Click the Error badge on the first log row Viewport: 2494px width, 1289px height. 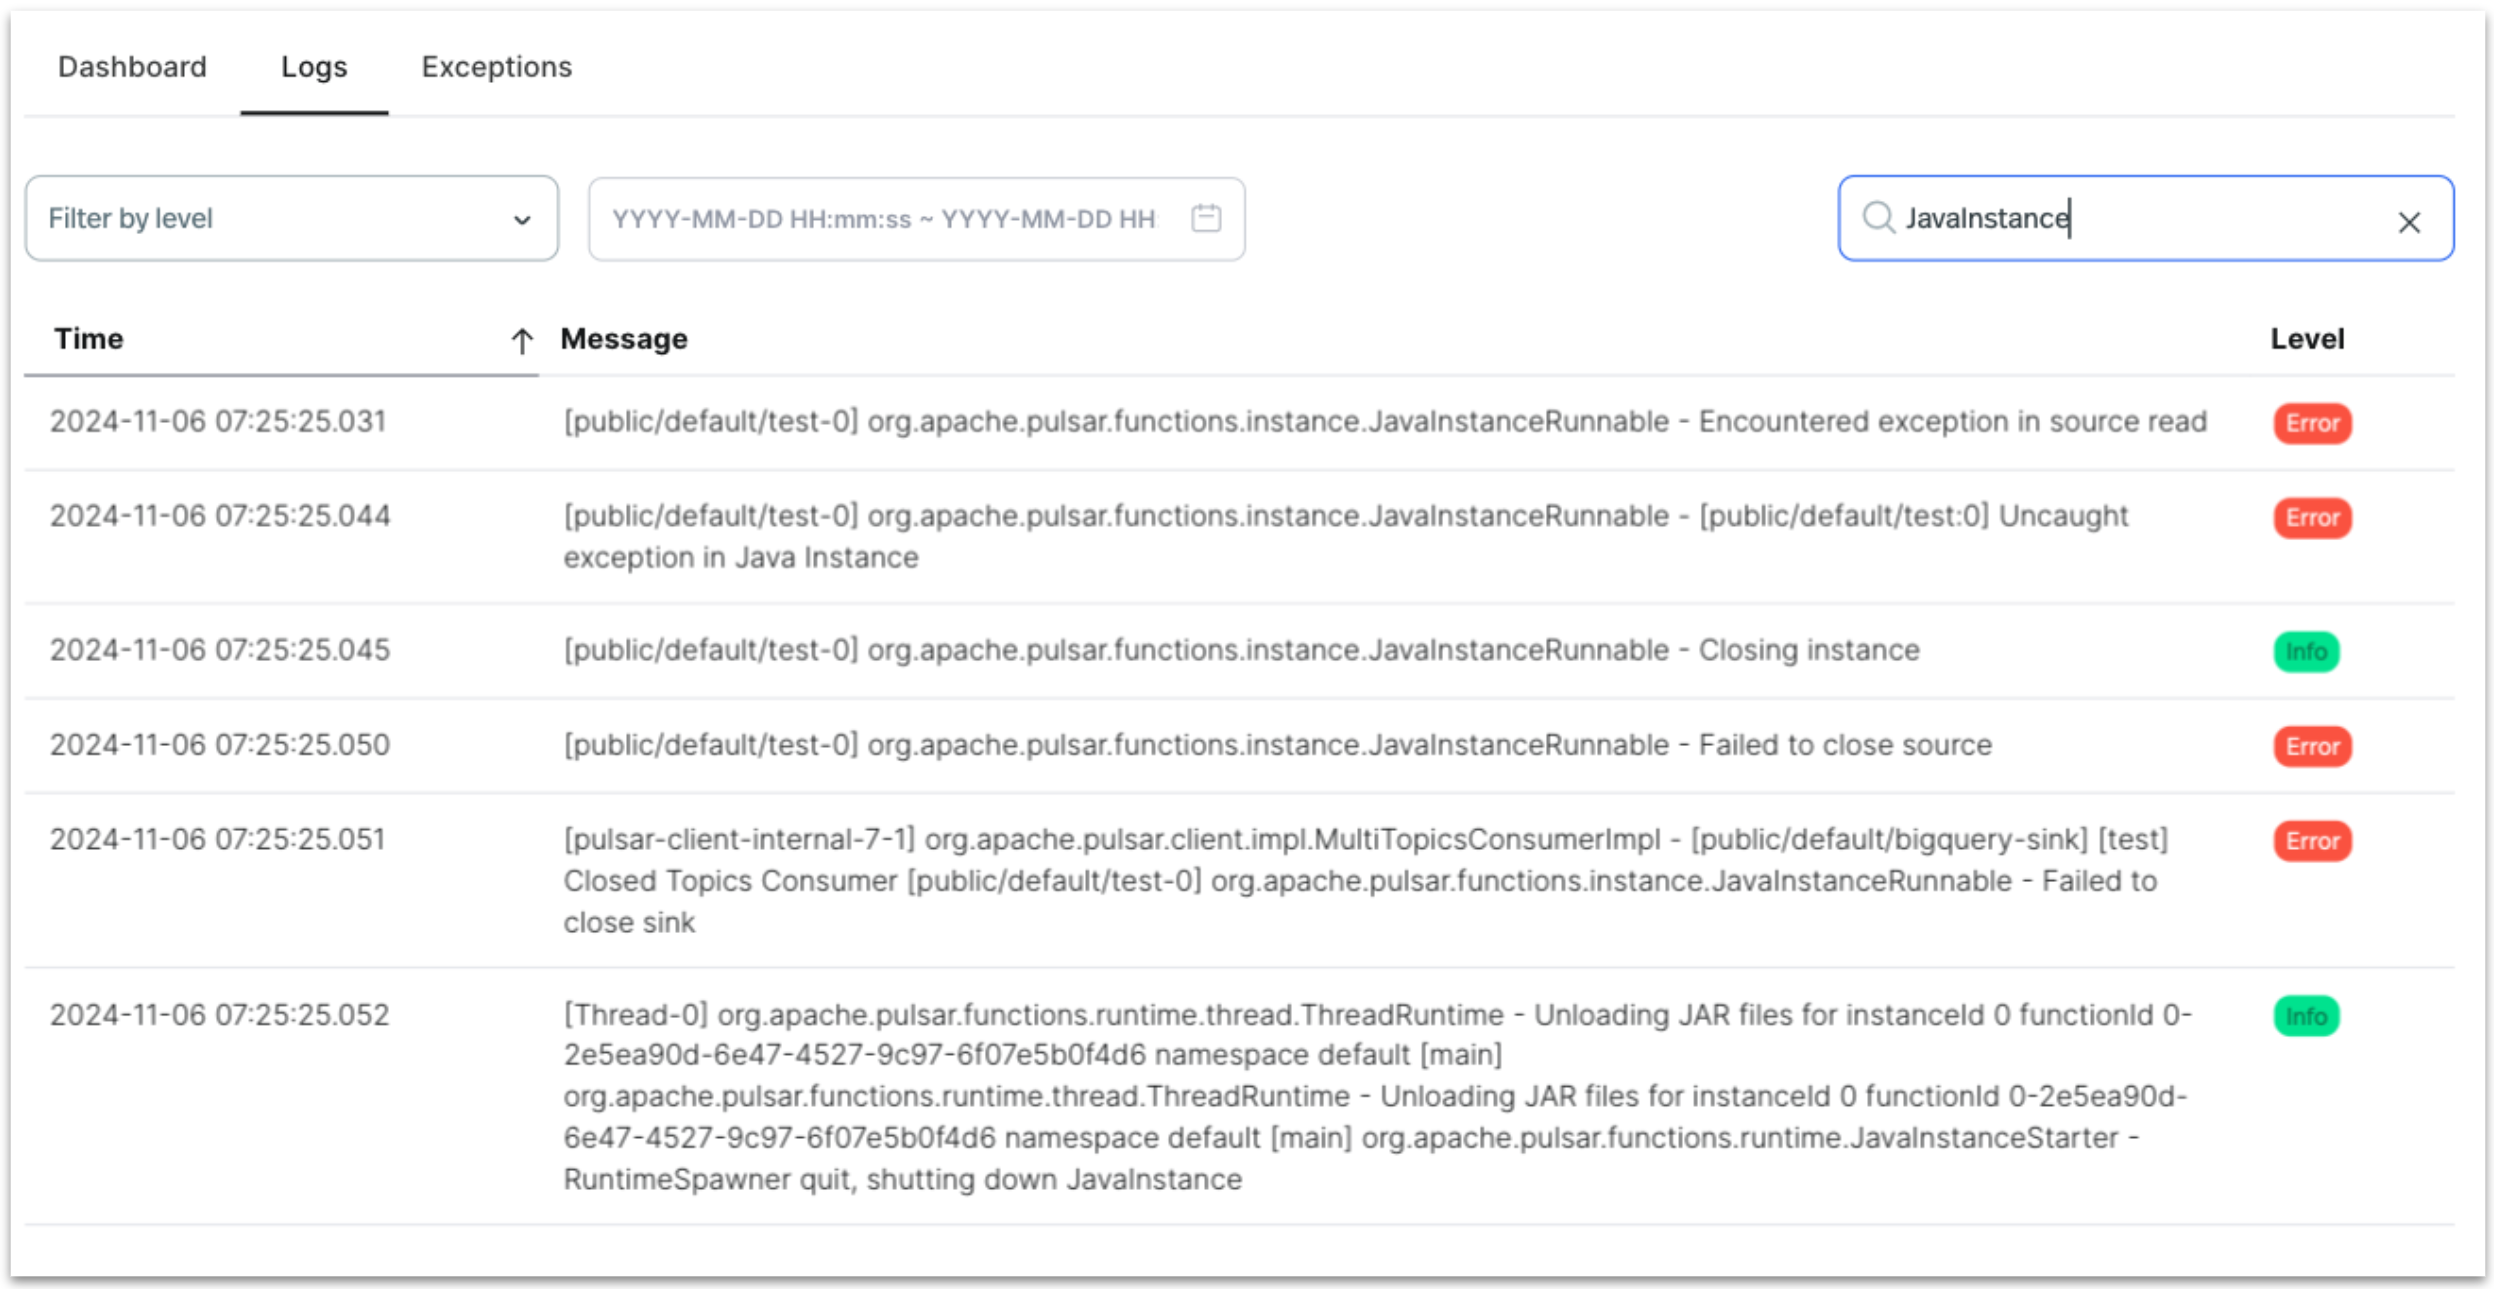point(2312,423)
